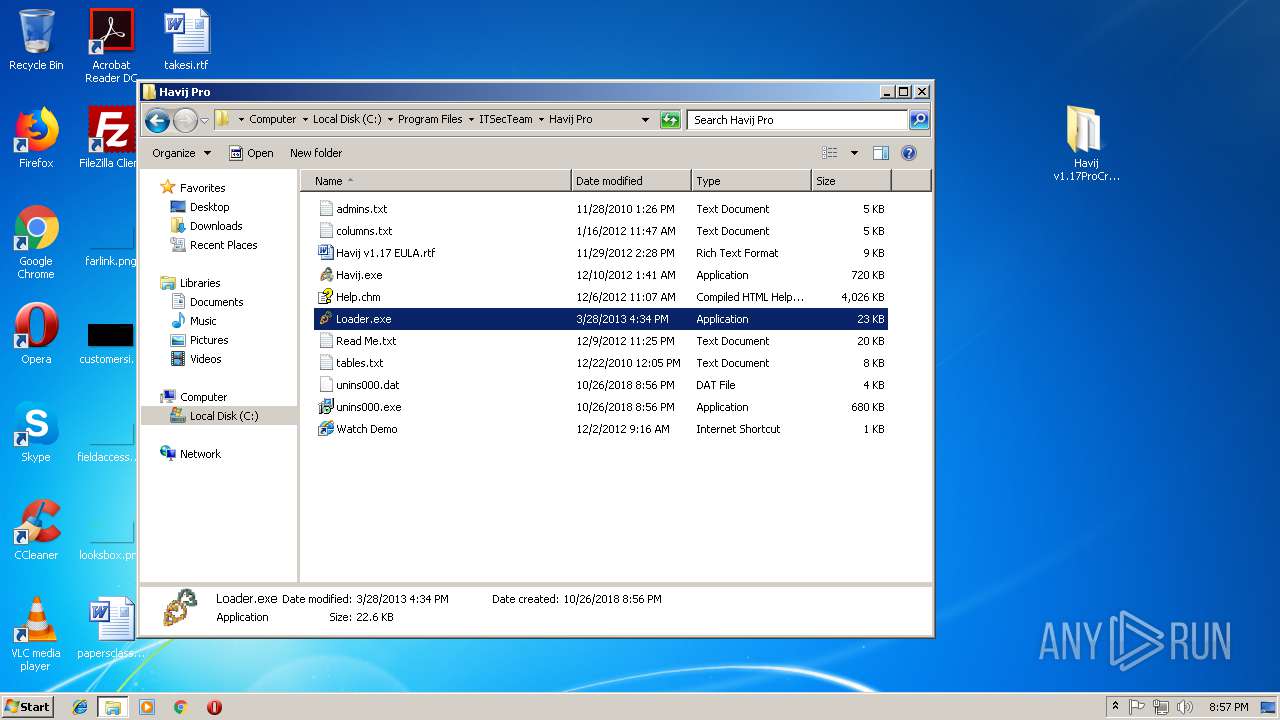Change view with the views icon
This screenshot has height=720, width=1280.
click(830, 153)
